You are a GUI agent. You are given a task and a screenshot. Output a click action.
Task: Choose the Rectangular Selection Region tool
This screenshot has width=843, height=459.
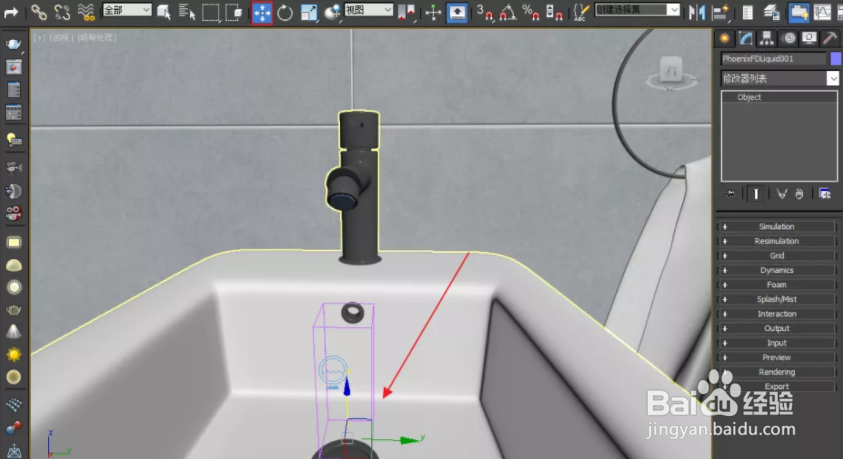point(210,12)
